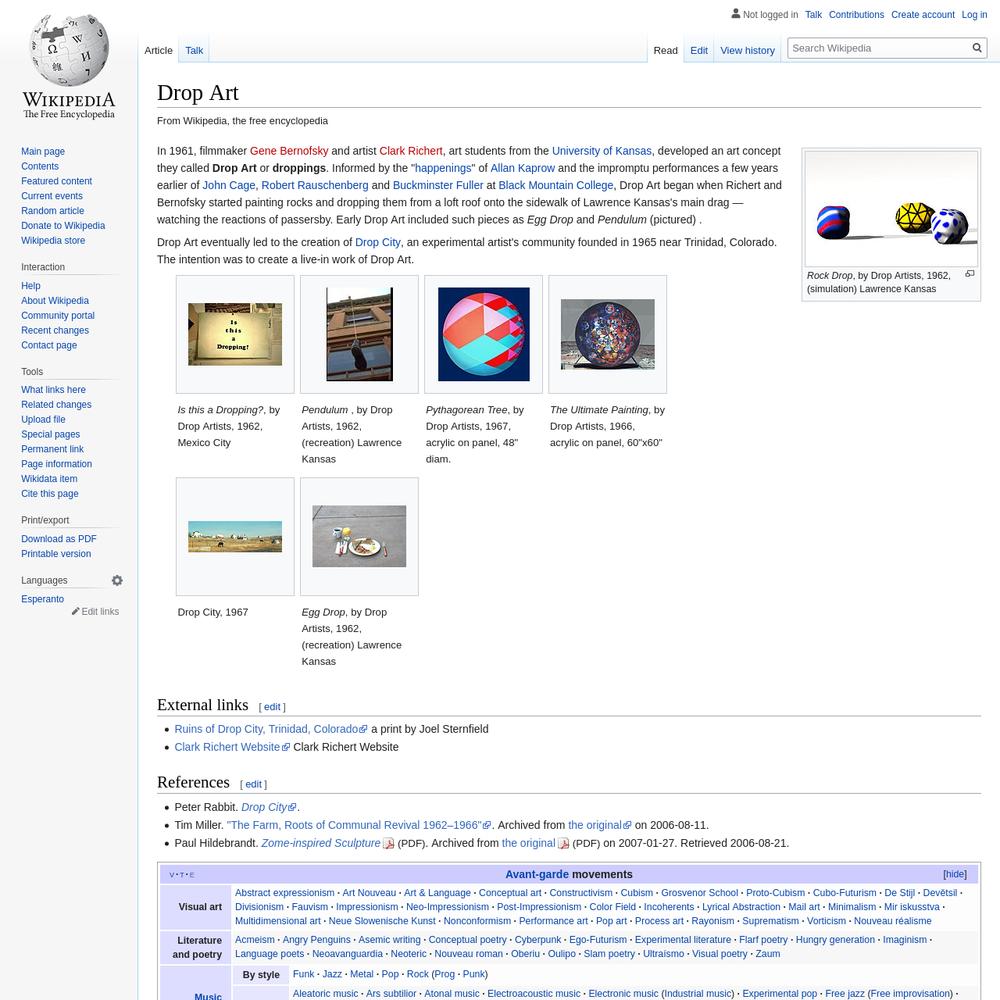This screenshot has width=1000, height=1000.
Task: Open Cite this page link
Action: pos(50,494)
